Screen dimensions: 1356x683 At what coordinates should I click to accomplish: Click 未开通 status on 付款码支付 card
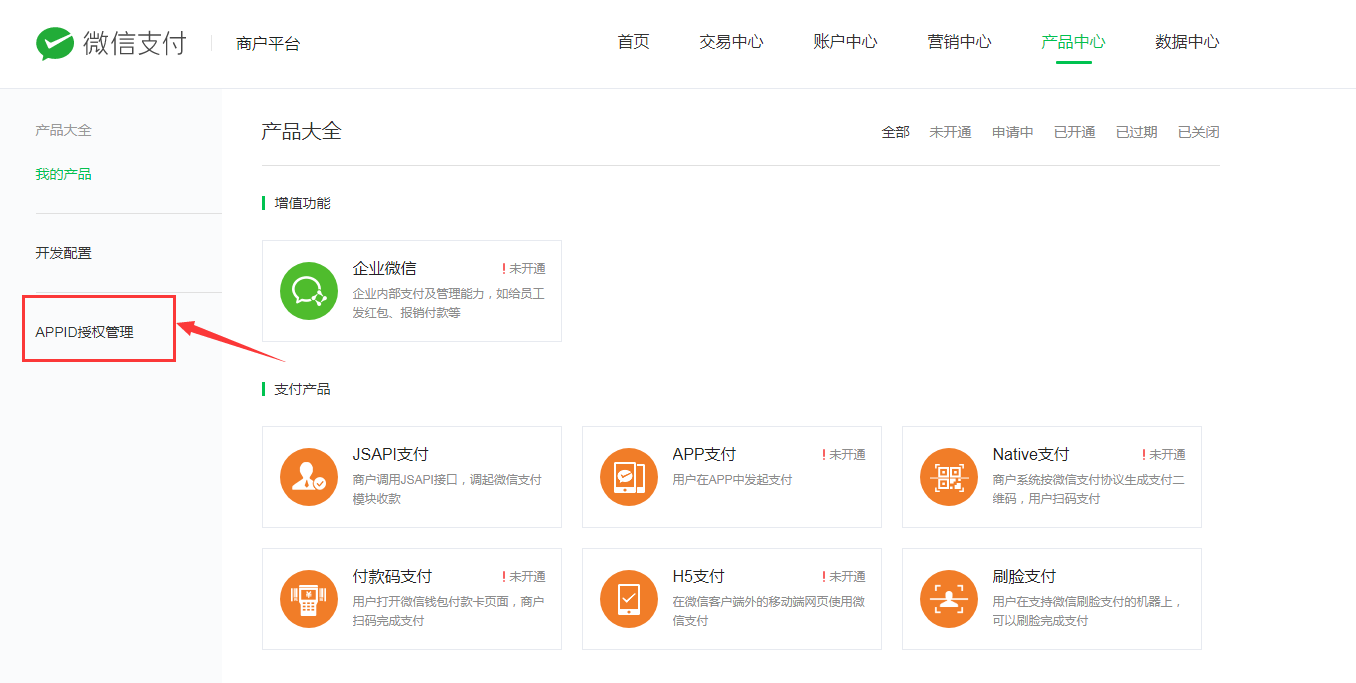(x=524, y=577)
